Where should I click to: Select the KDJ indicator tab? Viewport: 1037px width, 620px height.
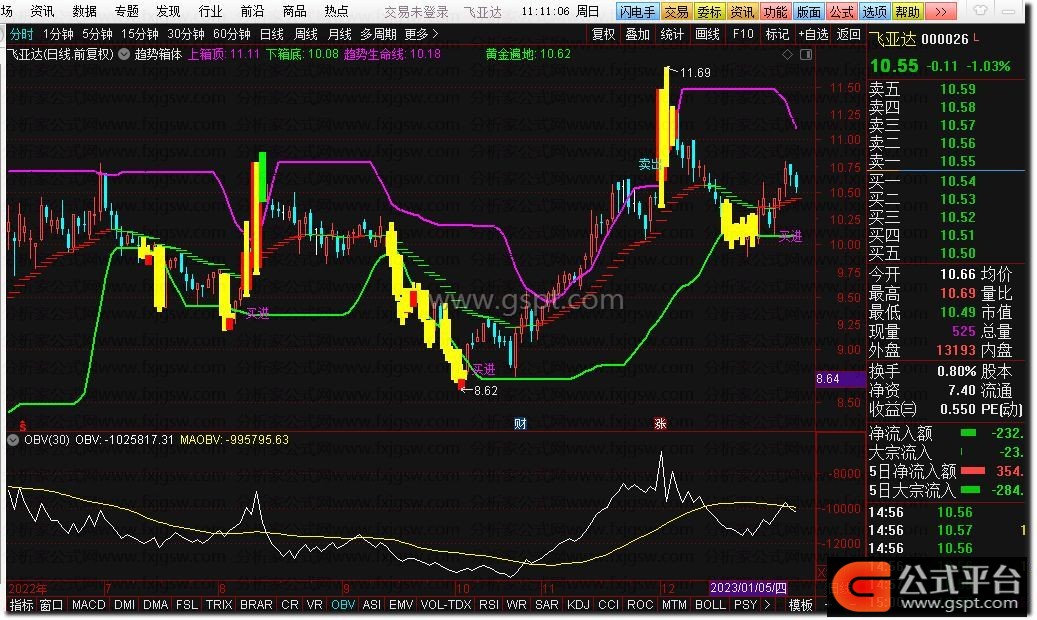pyautogui.click(x=578, y=604)
